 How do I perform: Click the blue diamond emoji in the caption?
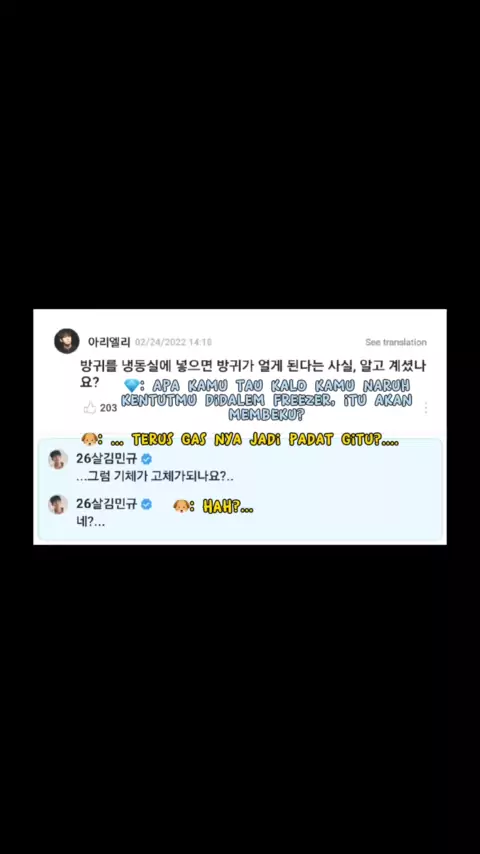132,386
